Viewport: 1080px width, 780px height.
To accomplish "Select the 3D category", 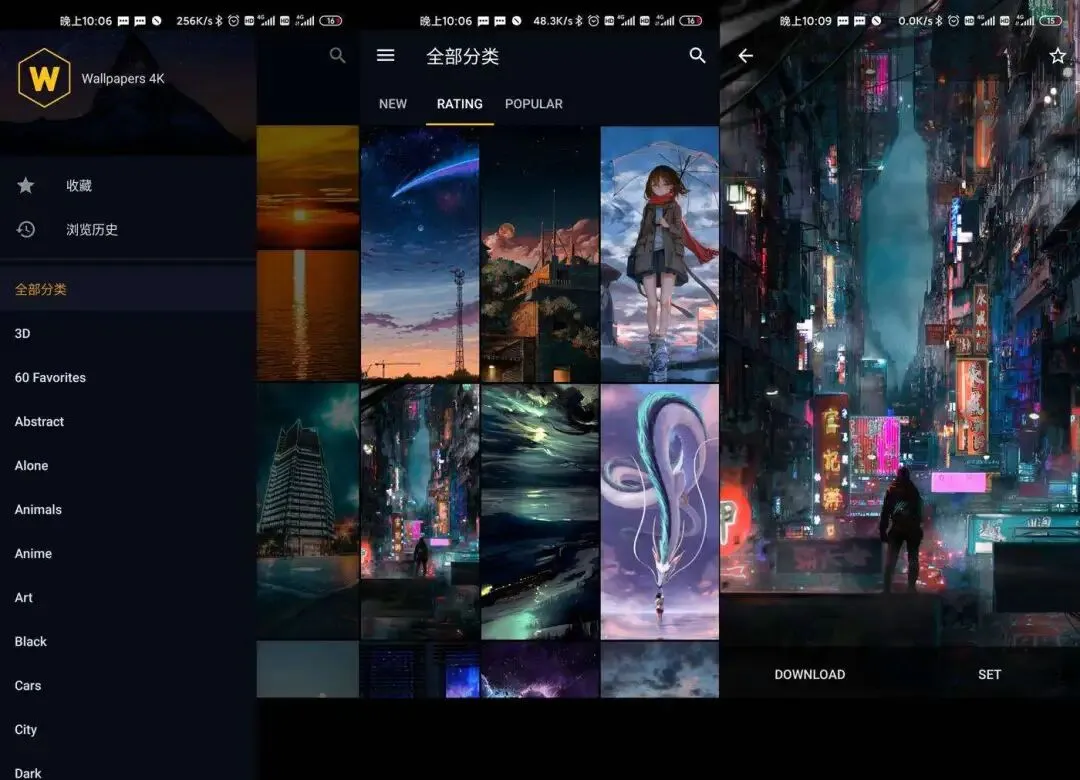I will pos(128,333).
